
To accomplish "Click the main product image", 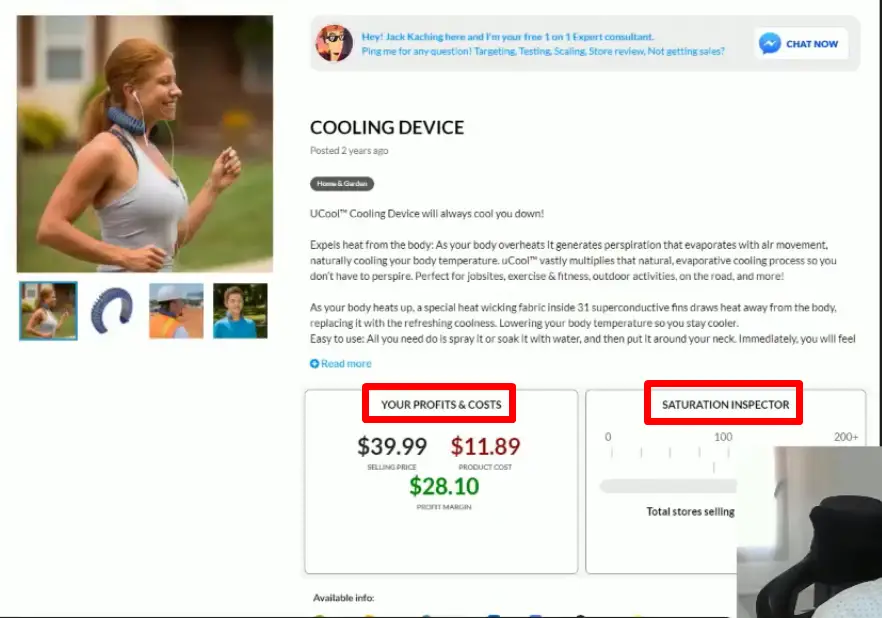I will tap(145, 144).
